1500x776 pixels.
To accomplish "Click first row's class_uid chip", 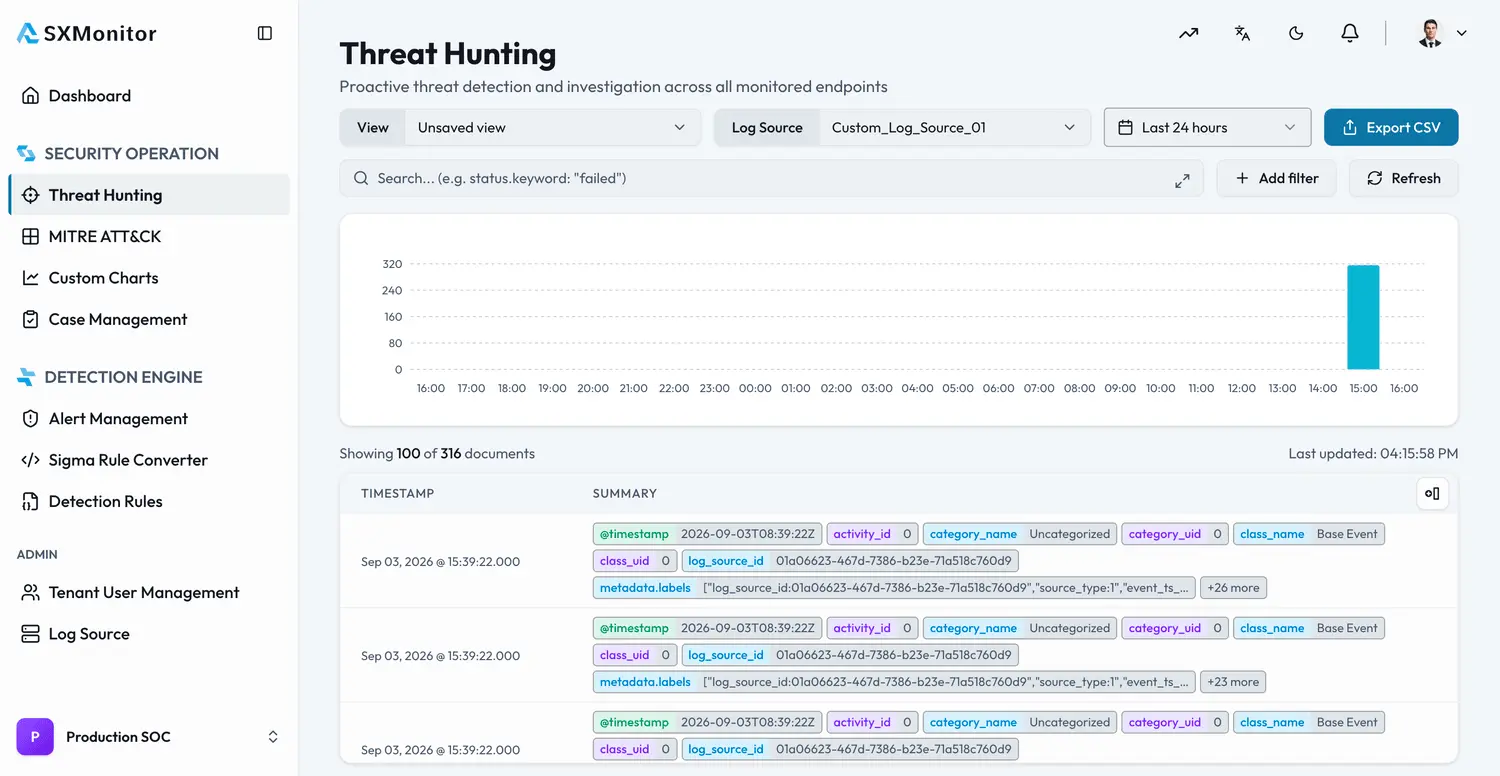I will pyautogui.click(x=635, y=561).
